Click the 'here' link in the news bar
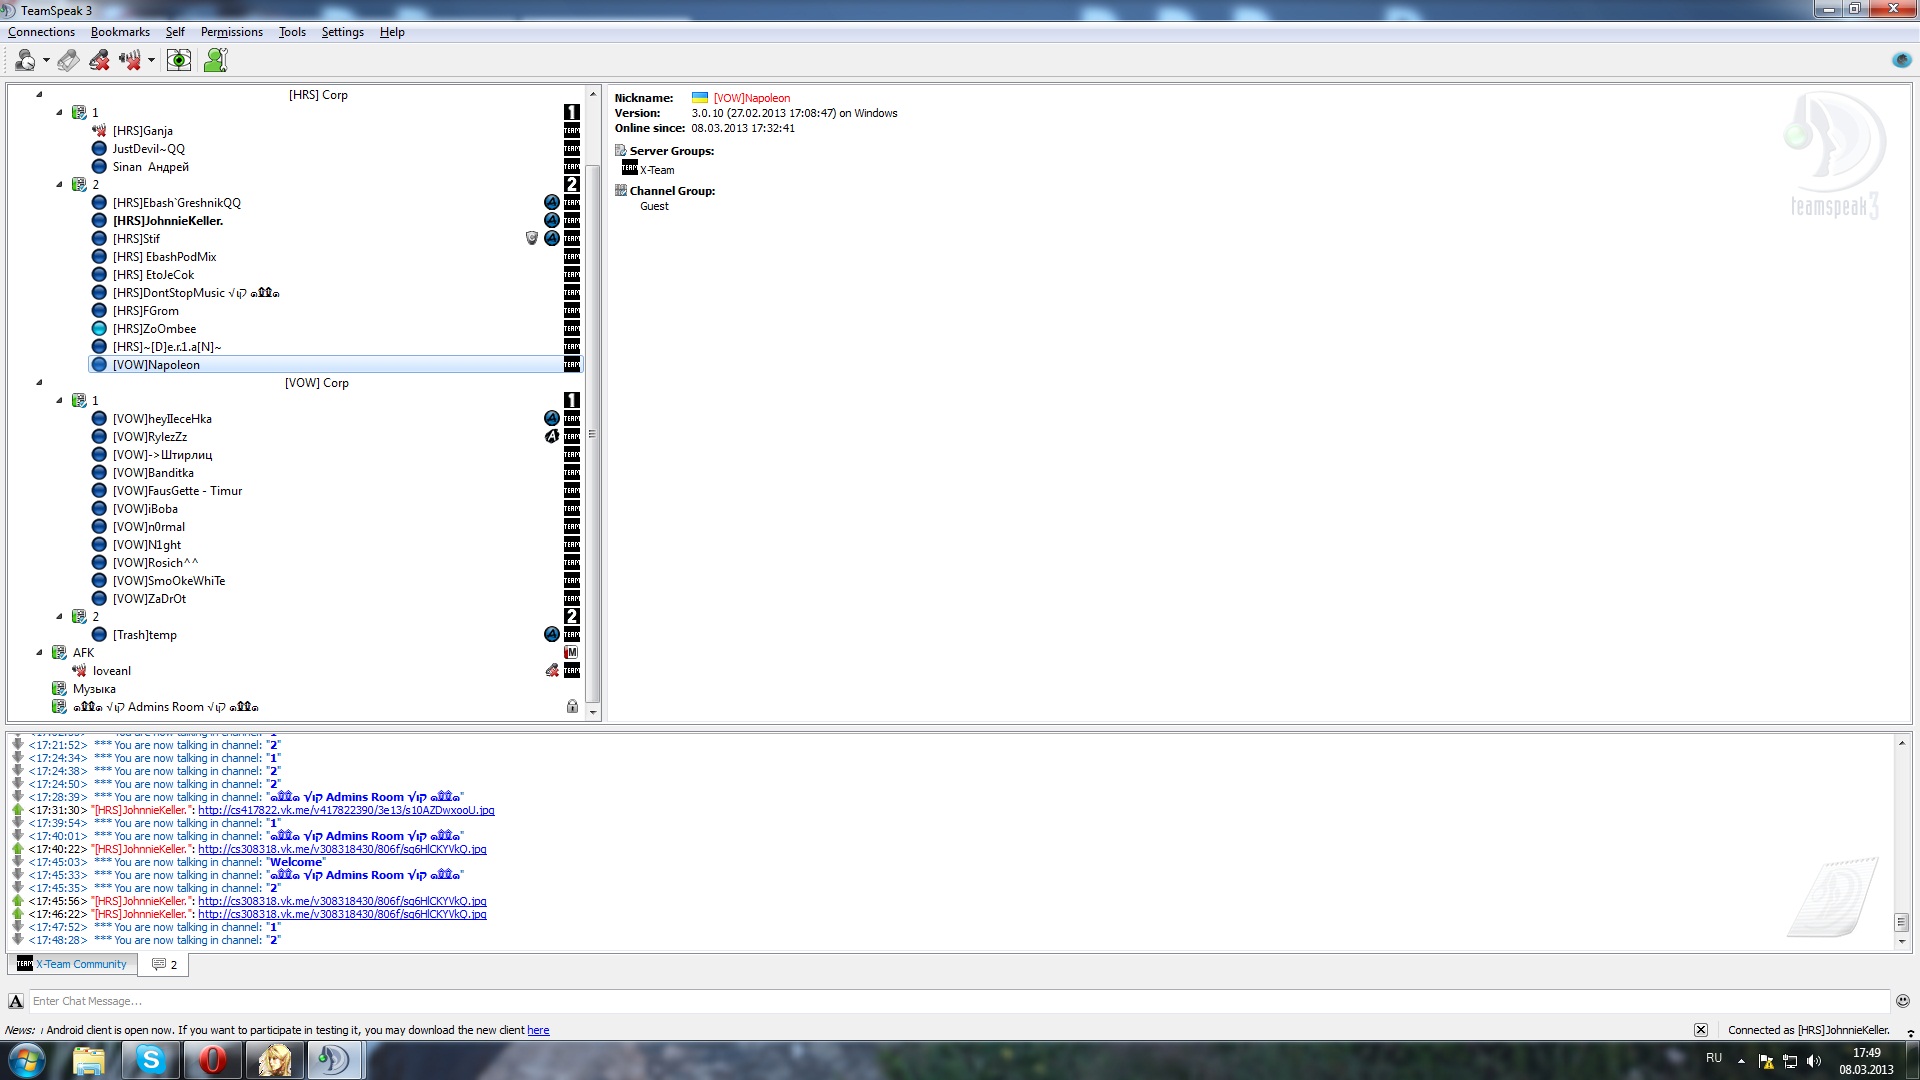 [538, 1031]
